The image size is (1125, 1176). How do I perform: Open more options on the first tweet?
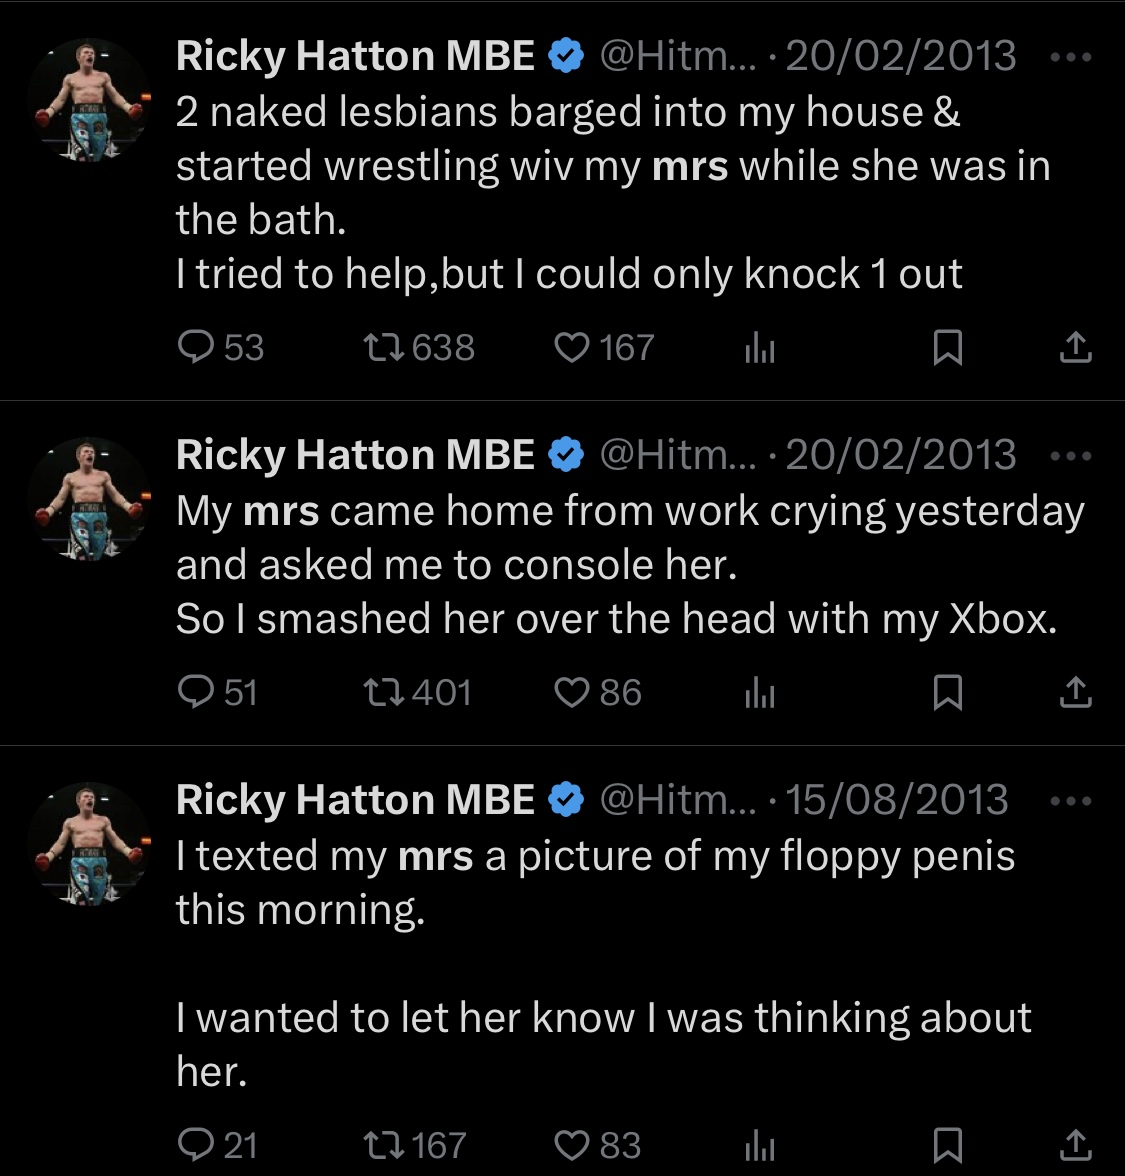1071,57
